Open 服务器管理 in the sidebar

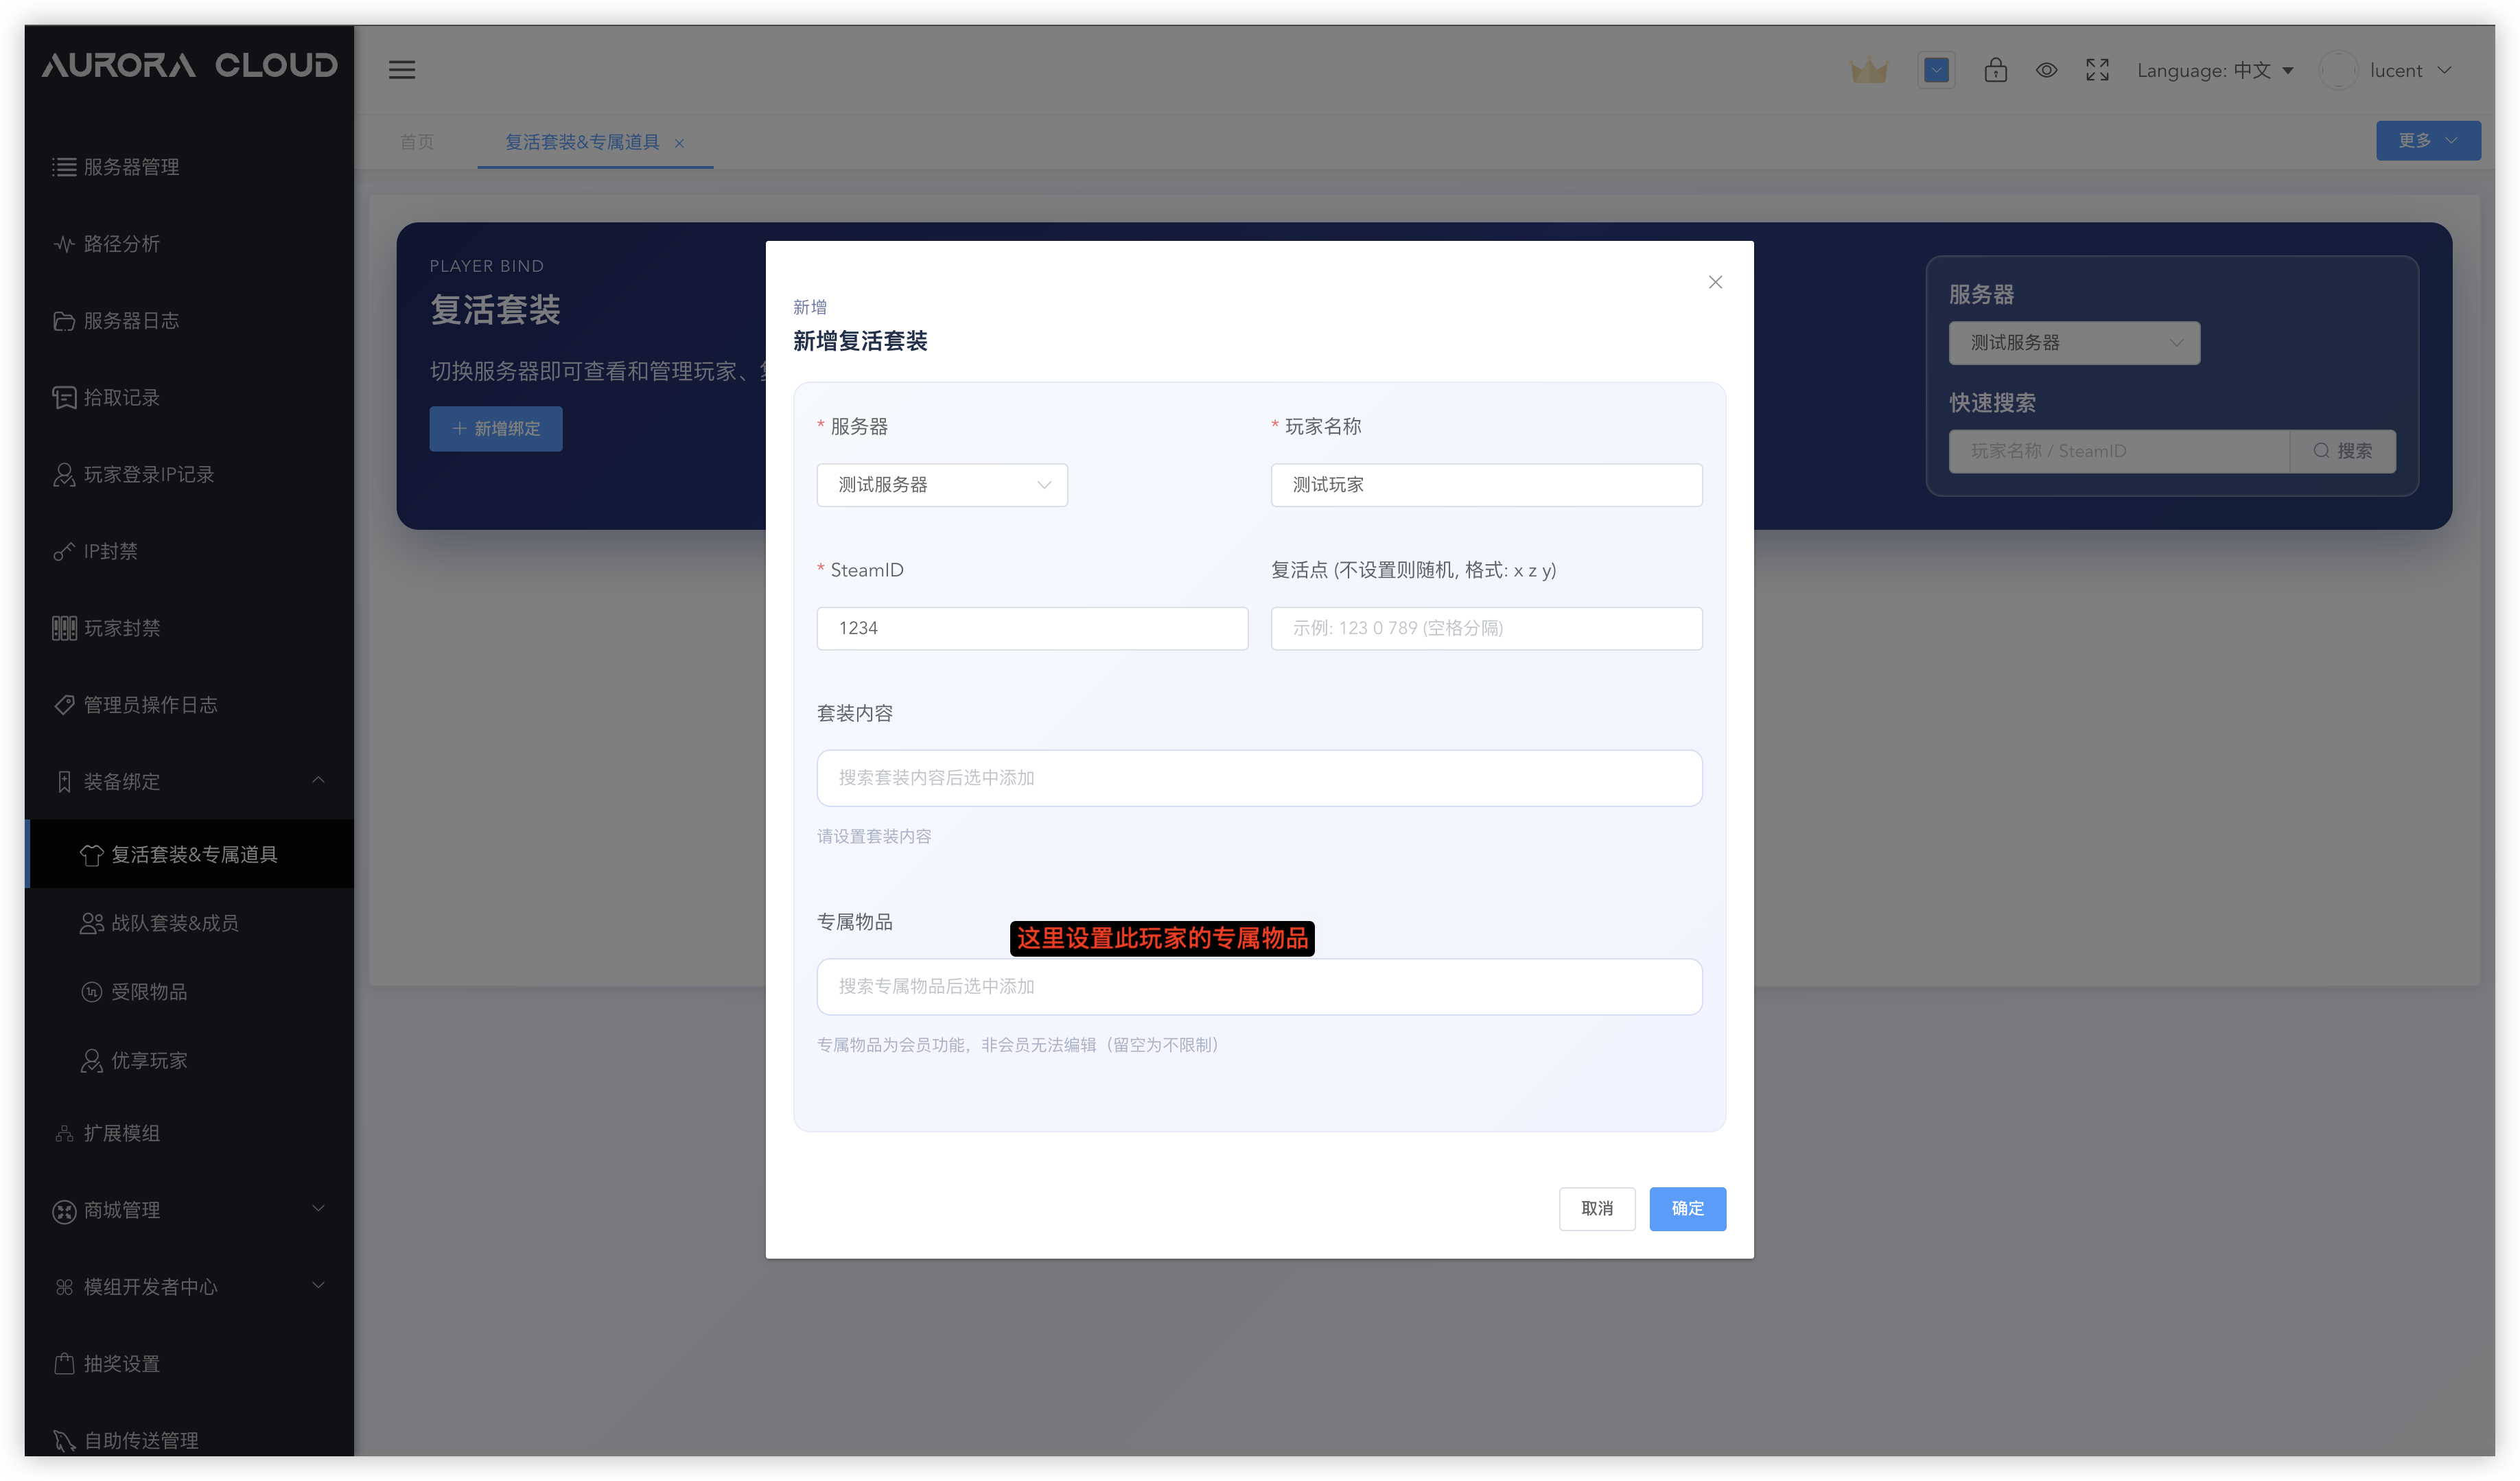[131, 167]
